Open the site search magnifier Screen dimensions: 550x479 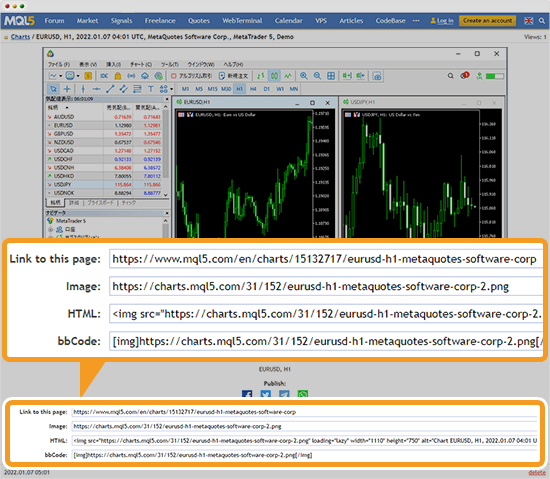[542, 21]
